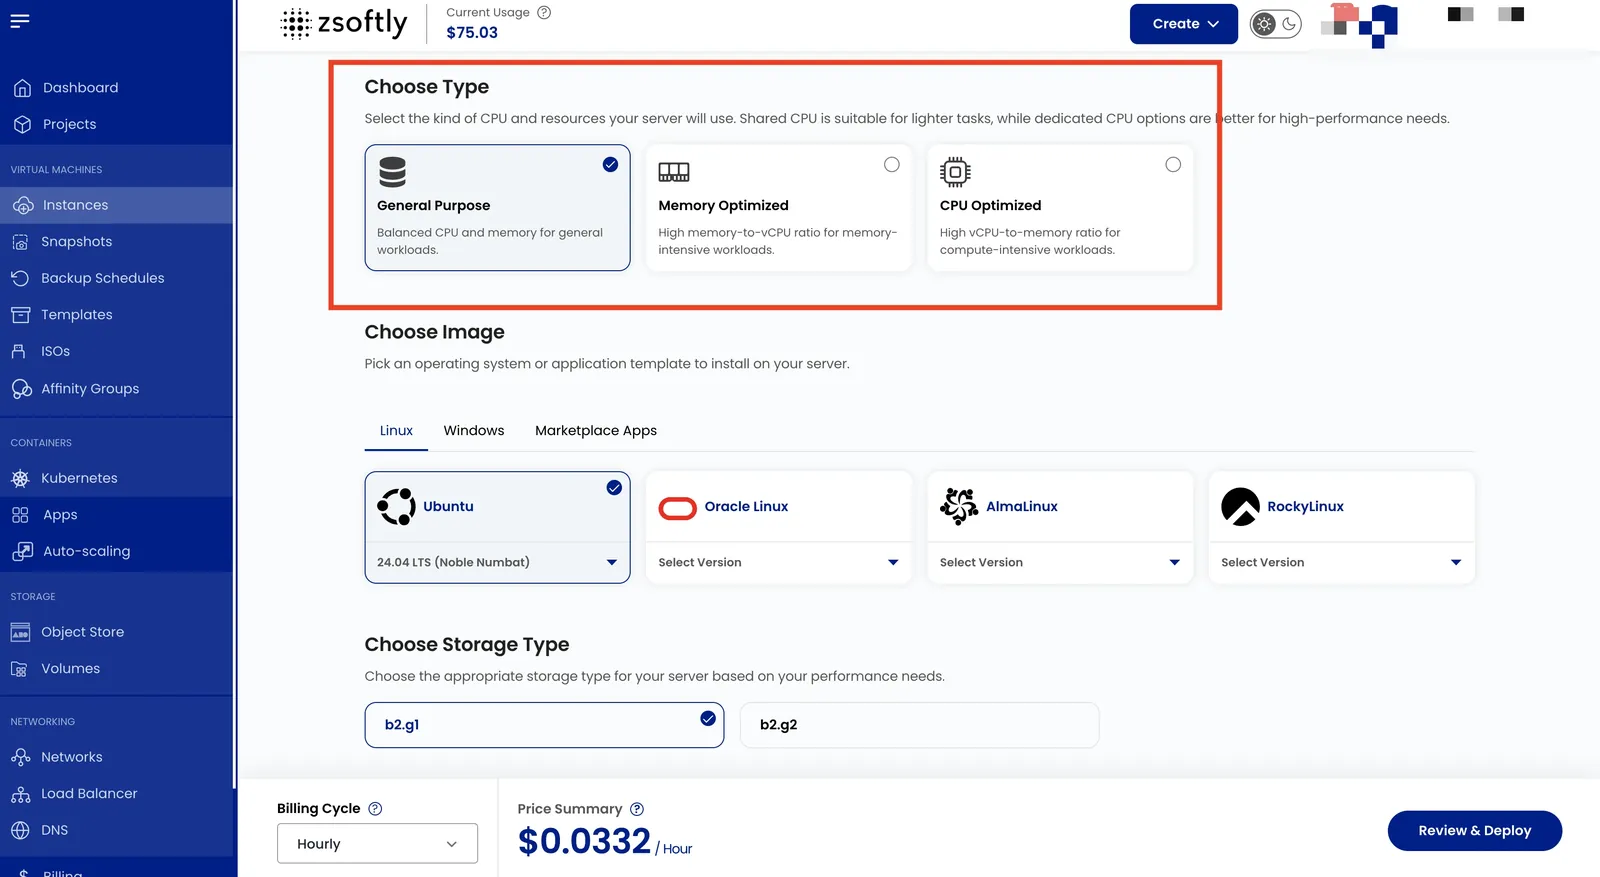
Task: Click the Object Store icon
Action: 20,632
